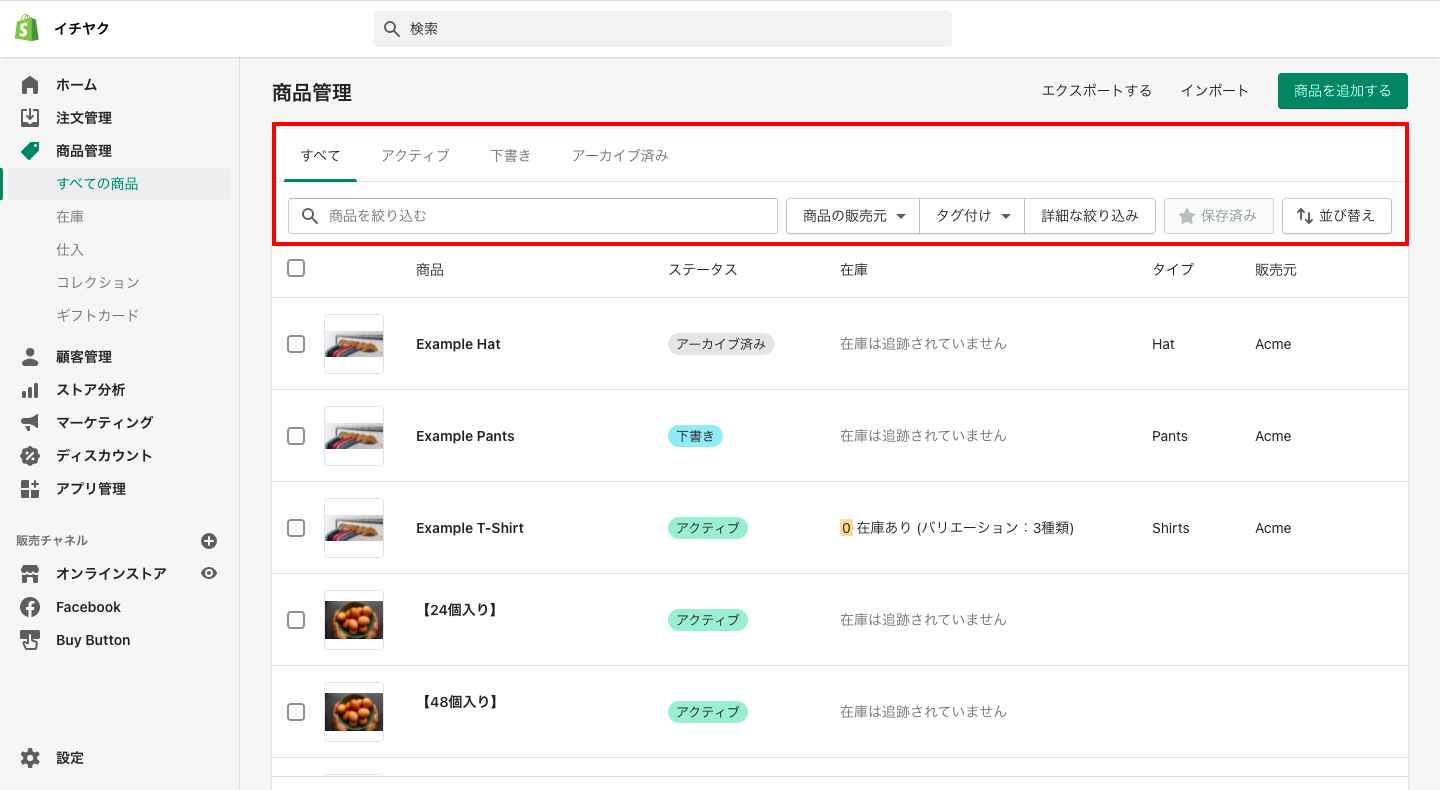The width and height of the screenshot is (1440, 790).
Task: Open the Example T-Shirt product thumbnail
Action: (354, 528)
